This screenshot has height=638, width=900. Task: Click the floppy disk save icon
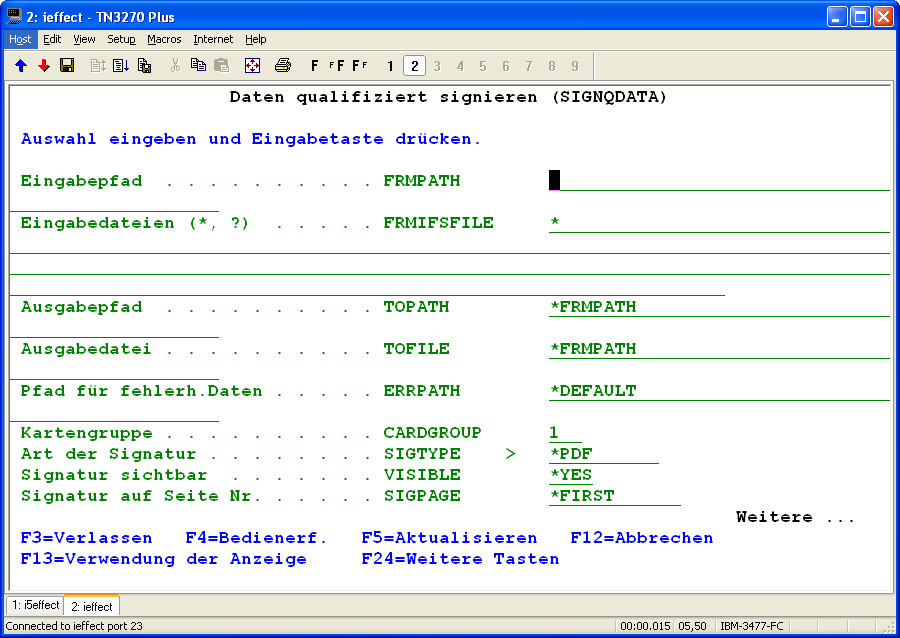[67, 66]
